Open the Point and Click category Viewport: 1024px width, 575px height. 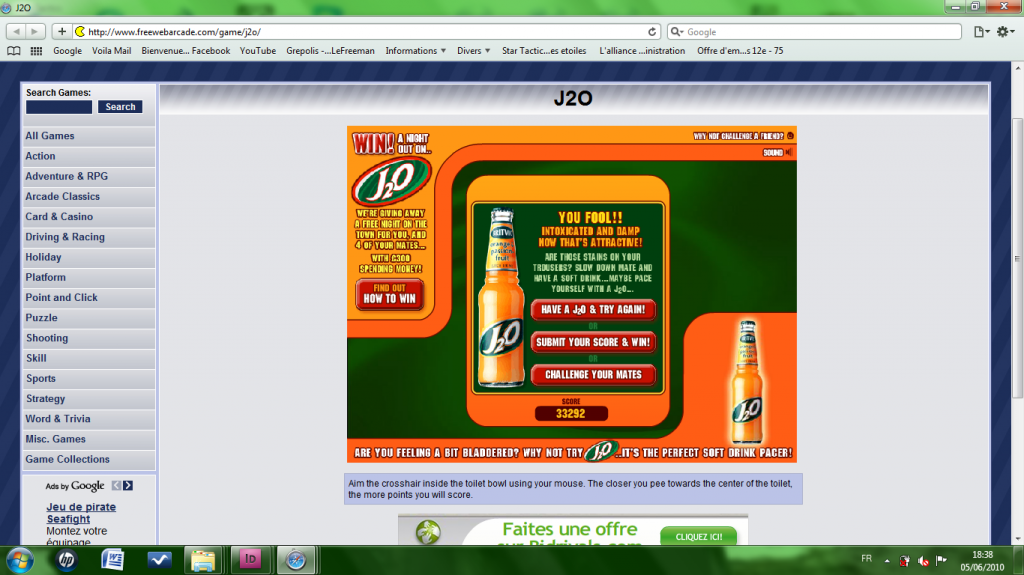coord(89,298)
